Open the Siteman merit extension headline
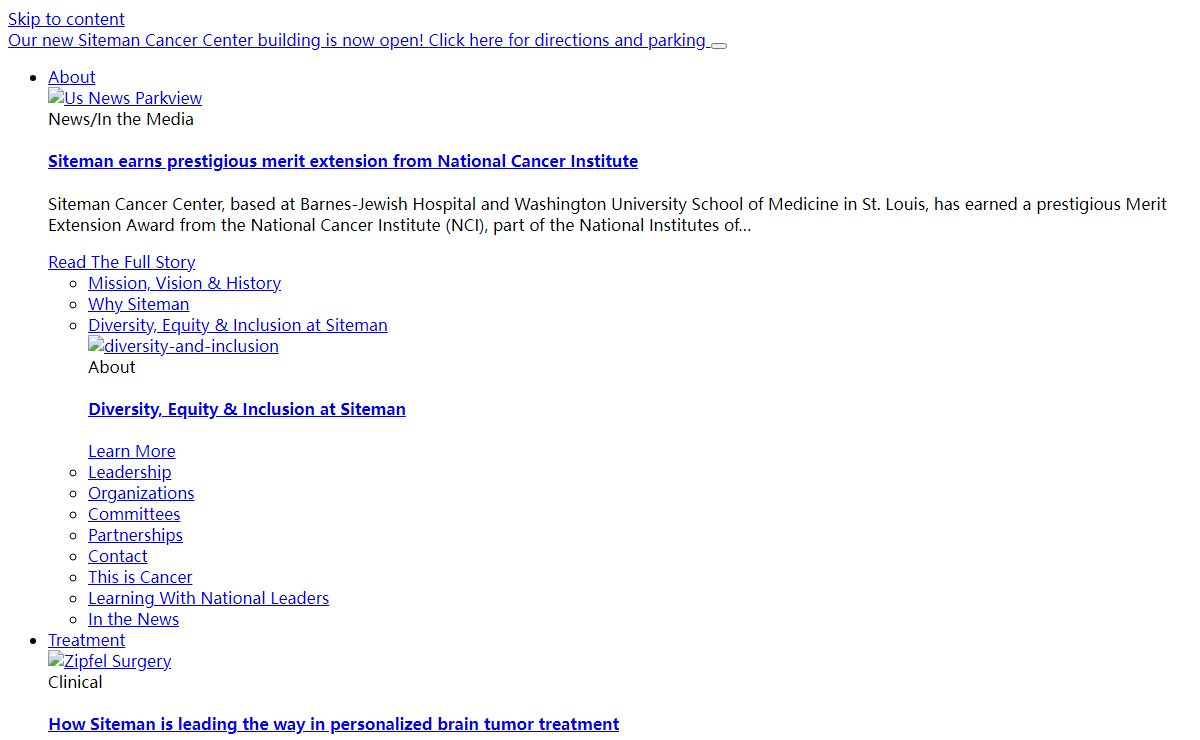Screen dimensions: 1200x740 [x=343, y=161]
